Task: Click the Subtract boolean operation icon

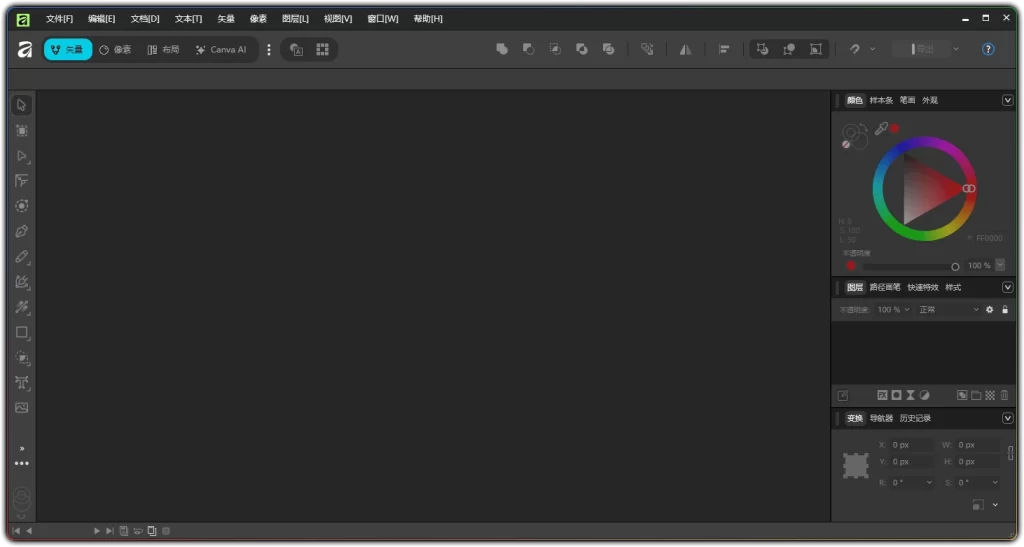Action: 528,49
